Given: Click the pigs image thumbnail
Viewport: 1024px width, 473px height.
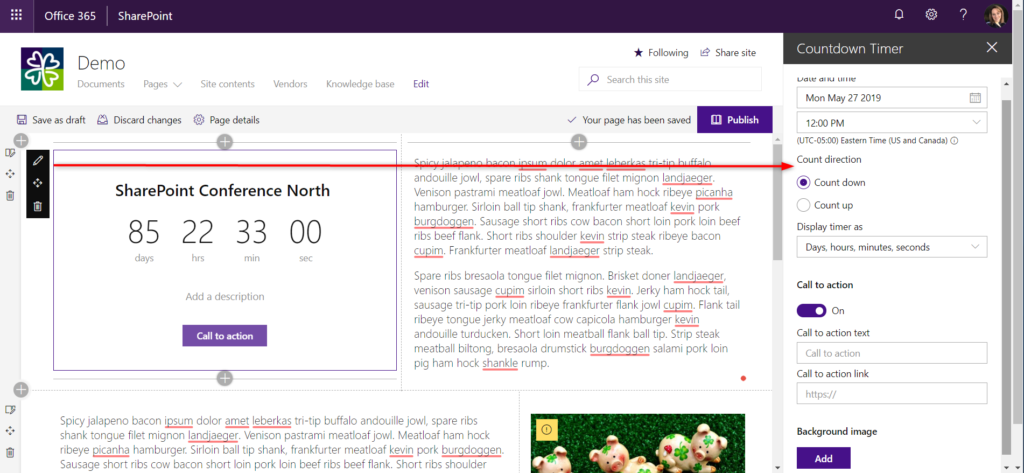Looking at the screenshot, I should [637, 443].
